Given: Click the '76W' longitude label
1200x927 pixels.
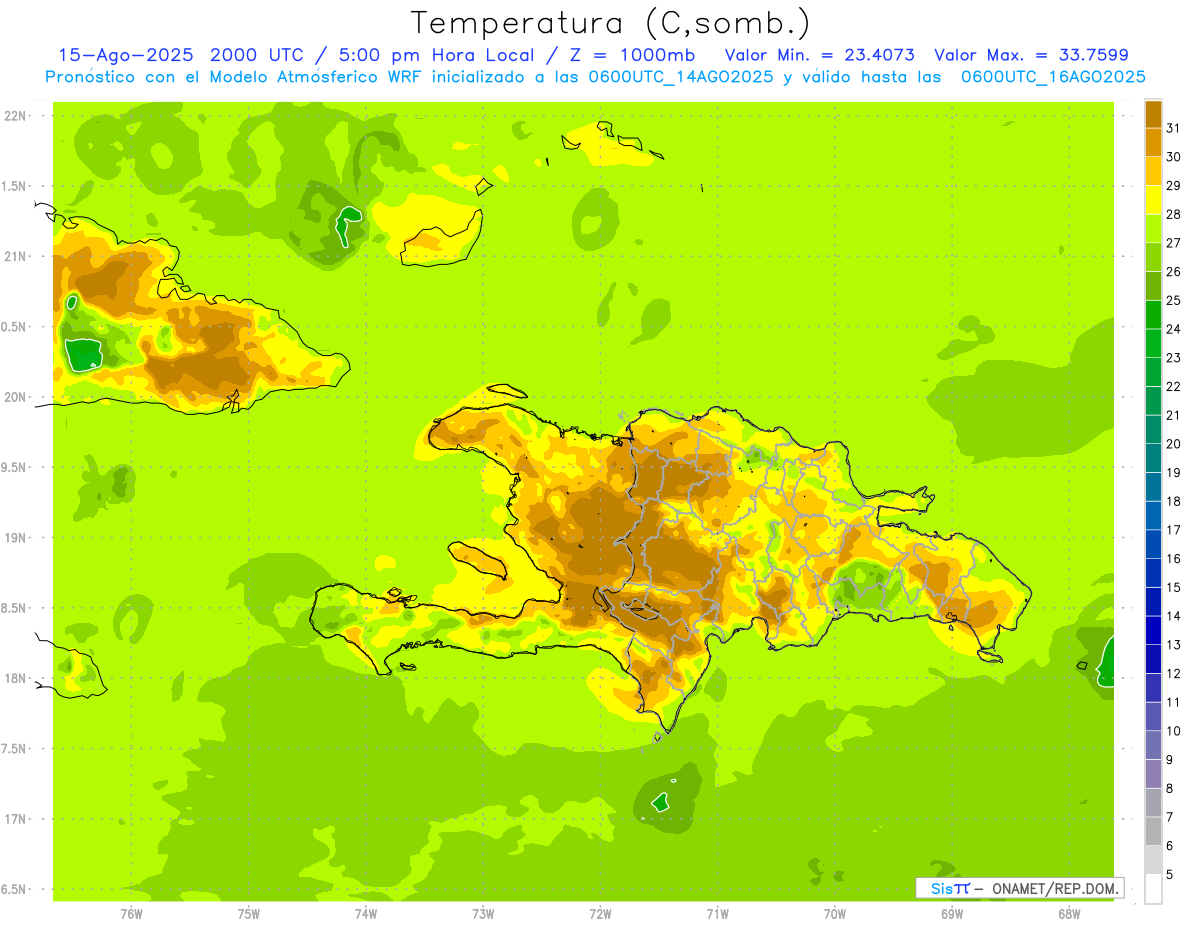Looking at the screenshot, I should (131, 914).
